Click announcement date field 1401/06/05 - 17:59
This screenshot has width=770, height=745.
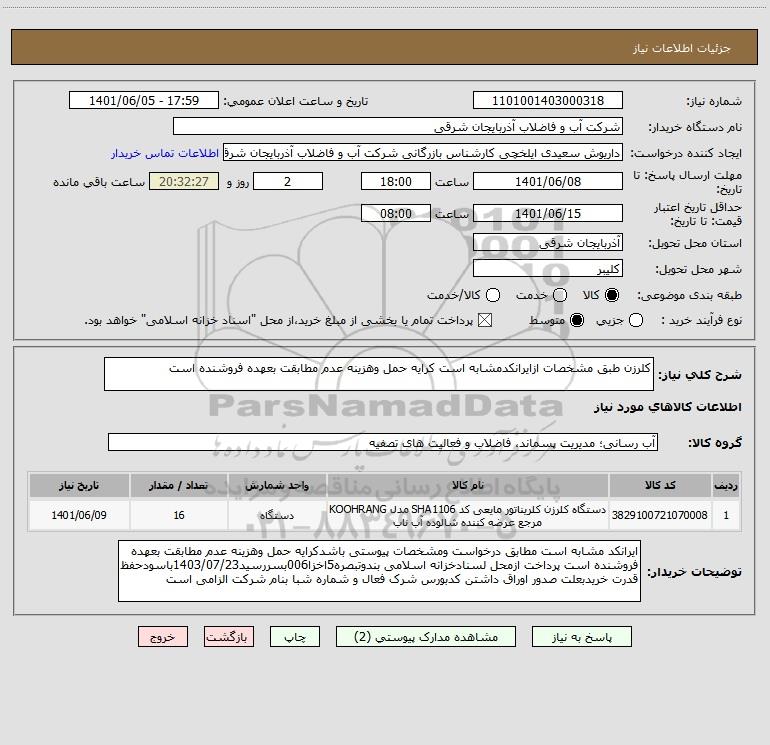[144, 101]
